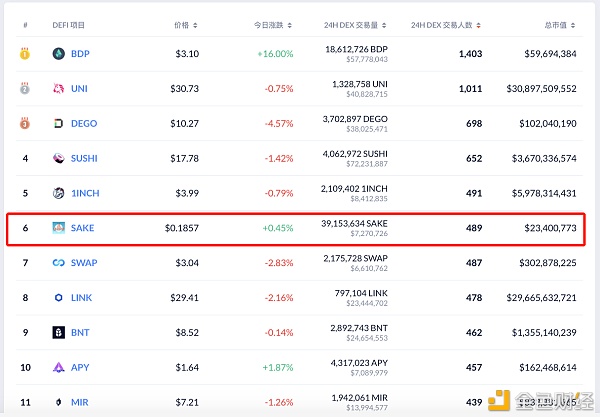Click the APY token logo icon
600x417 pixels.
(59, 367)
